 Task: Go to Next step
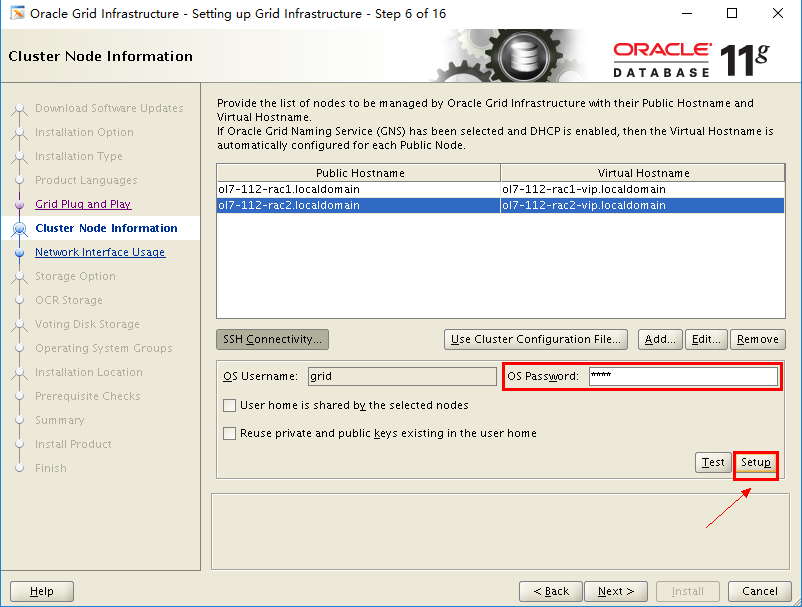pyautogui.click(x=616, y=591)
